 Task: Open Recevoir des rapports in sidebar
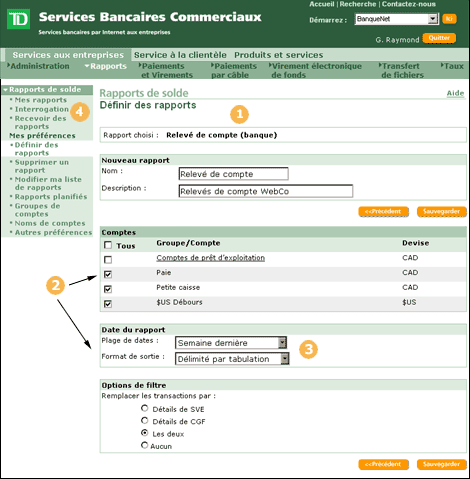pyautogui.click(x=40, y=122)
